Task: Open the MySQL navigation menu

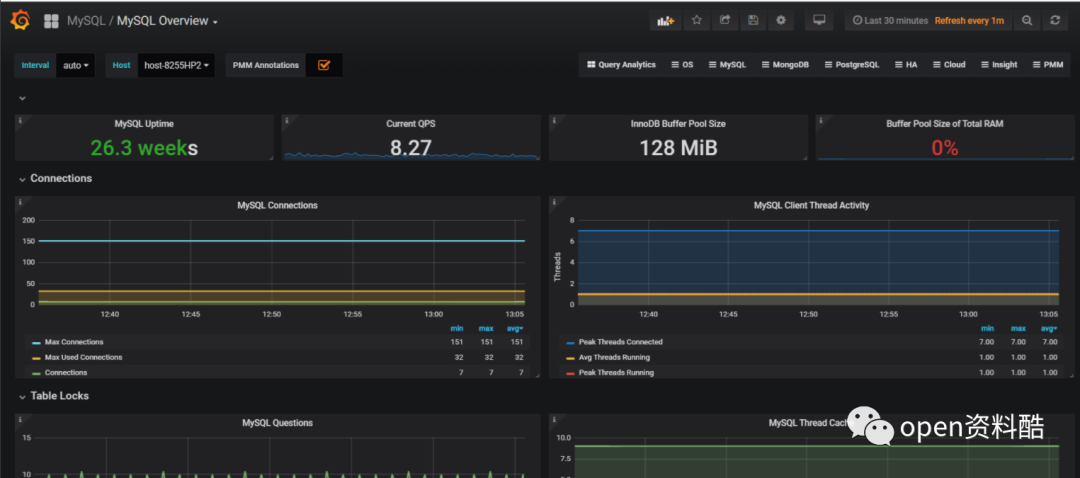Action: pyautogui.click(x=727, y=65)
